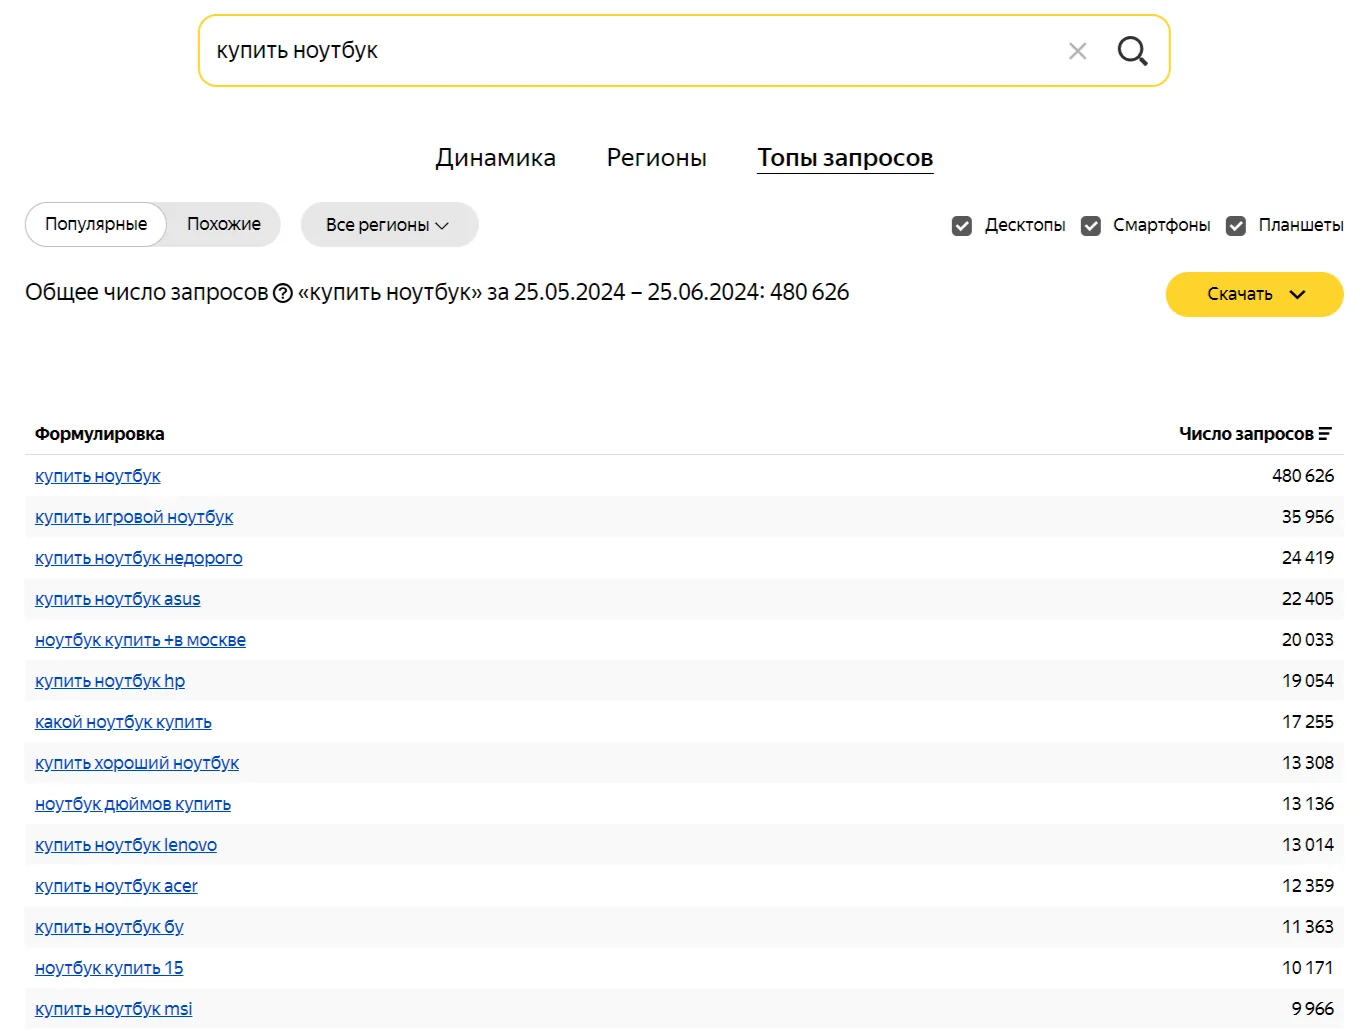Toggle the Планшеты checkbox
Screen dimensions: 1363x1033
click(x=1236, y=226)
